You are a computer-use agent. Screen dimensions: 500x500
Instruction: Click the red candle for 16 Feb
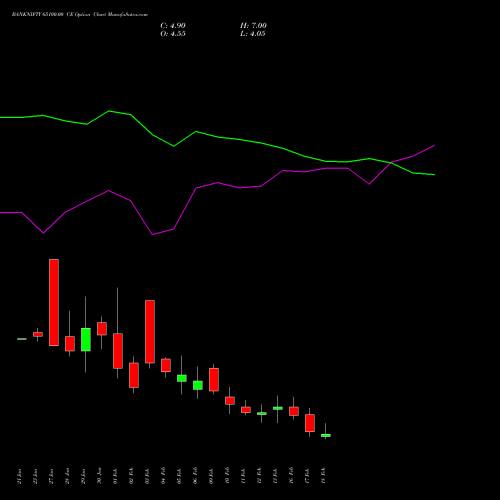294,411
